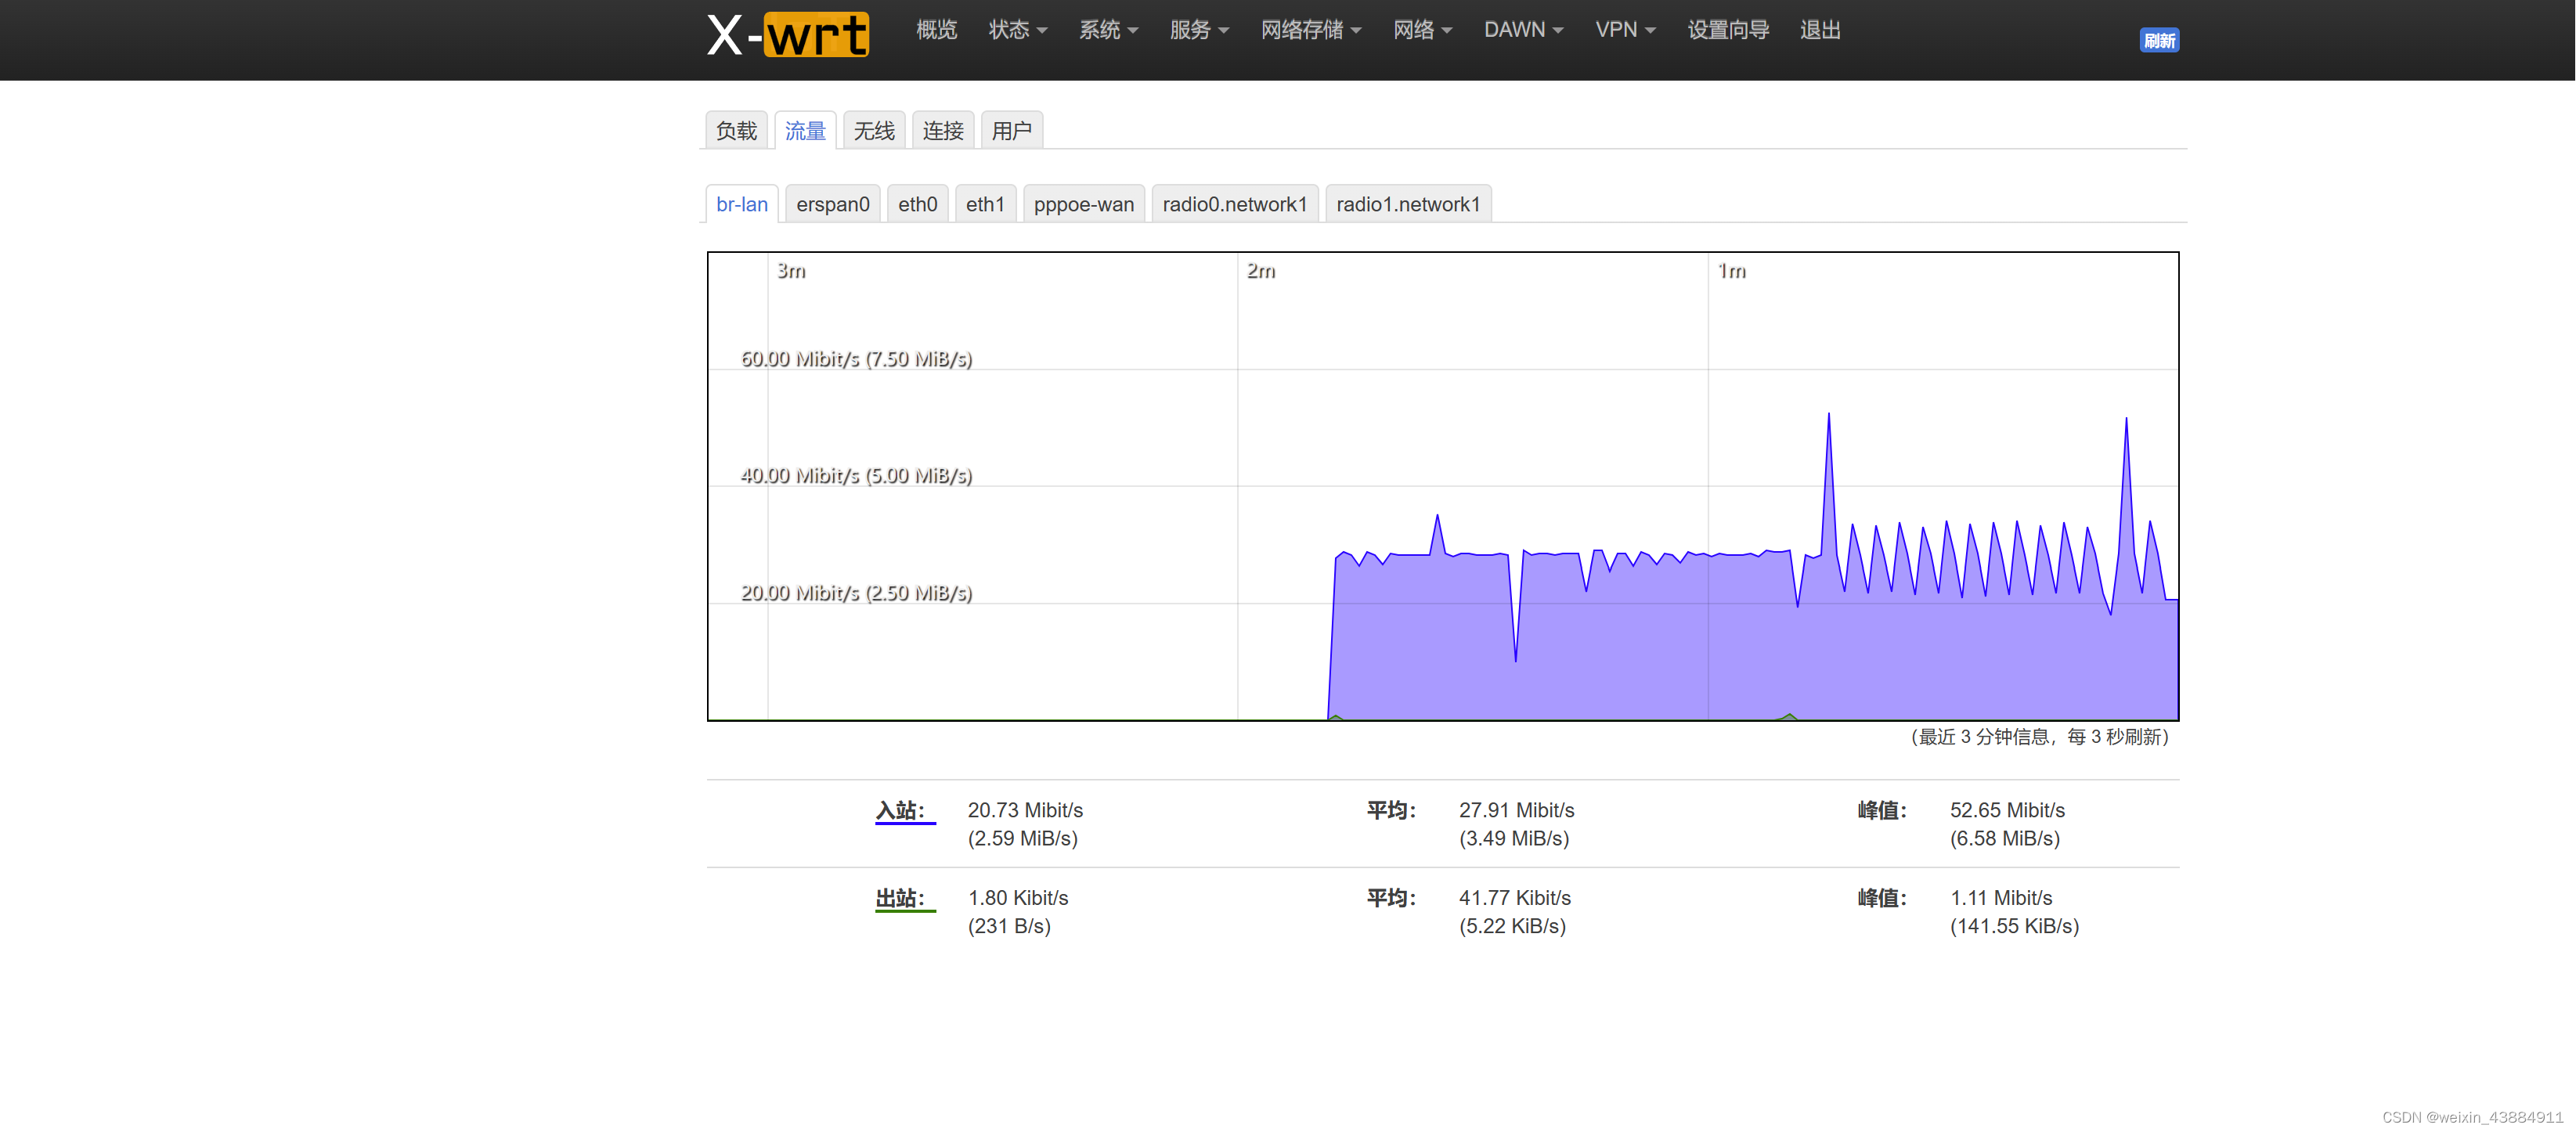Click 退出 to log out
The image size is (2576, 1132).
(1819, 30)
